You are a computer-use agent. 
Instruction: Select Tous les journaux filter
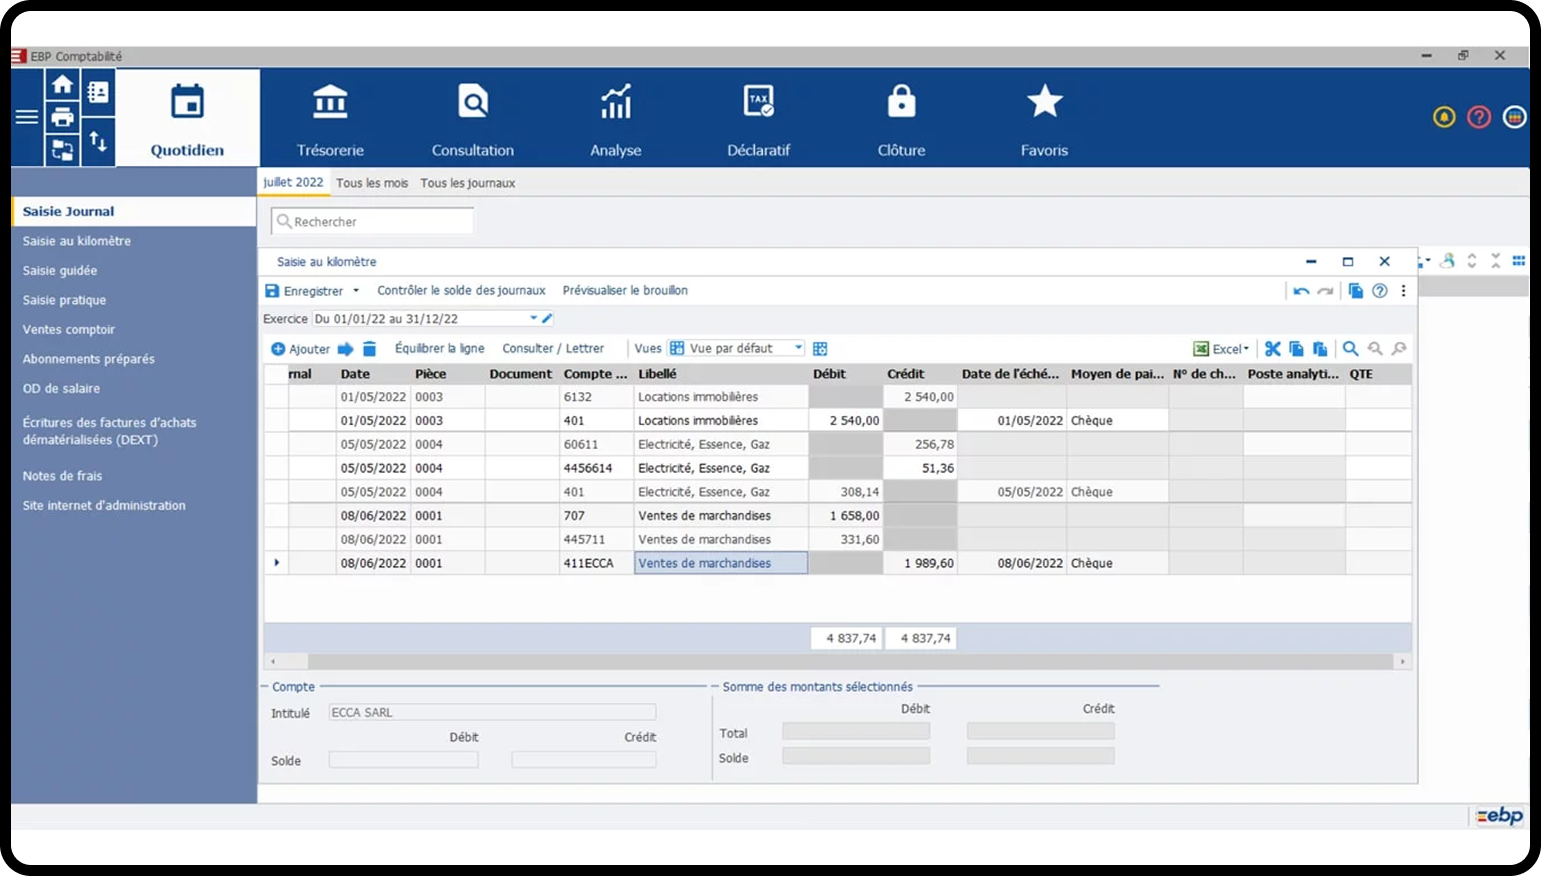(467, 183)
